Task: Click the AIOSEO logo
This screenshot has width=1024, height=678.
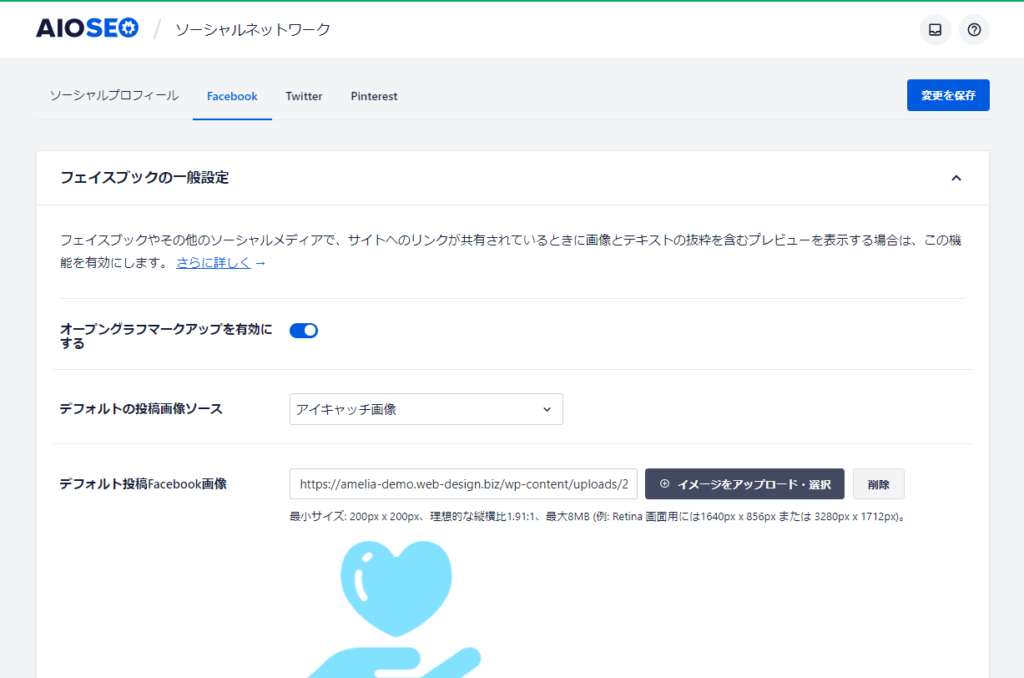Action: pyautogui.click(x=87, y=29)
